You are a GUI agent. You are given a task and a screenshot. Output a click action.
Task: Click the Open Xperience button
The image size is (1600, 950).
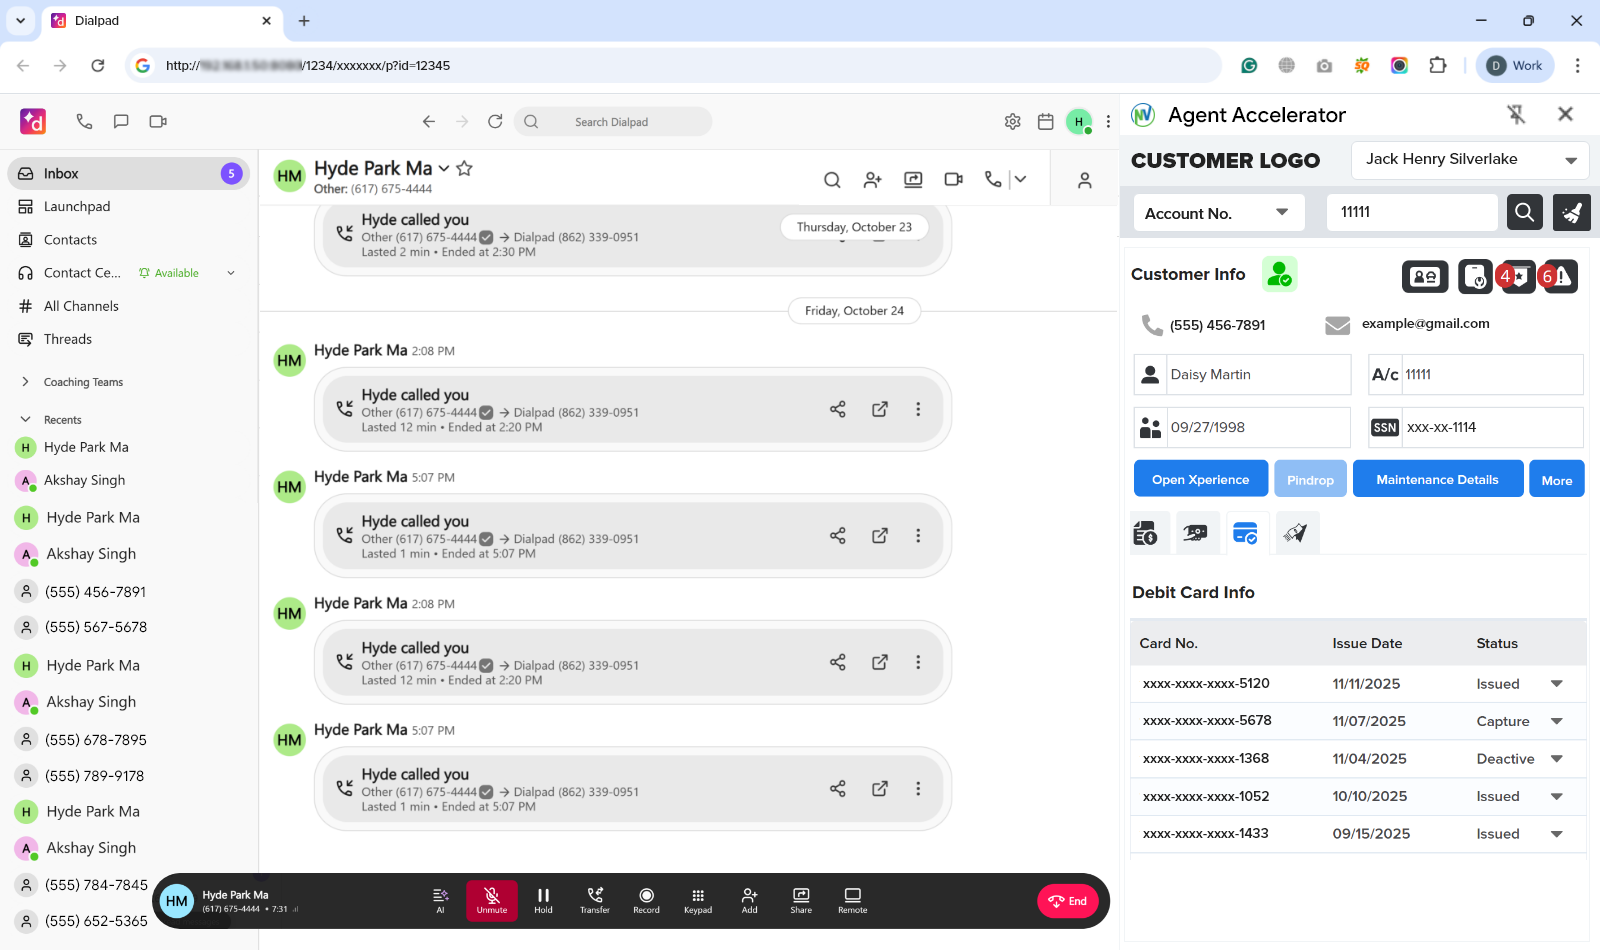[1201, 479]
